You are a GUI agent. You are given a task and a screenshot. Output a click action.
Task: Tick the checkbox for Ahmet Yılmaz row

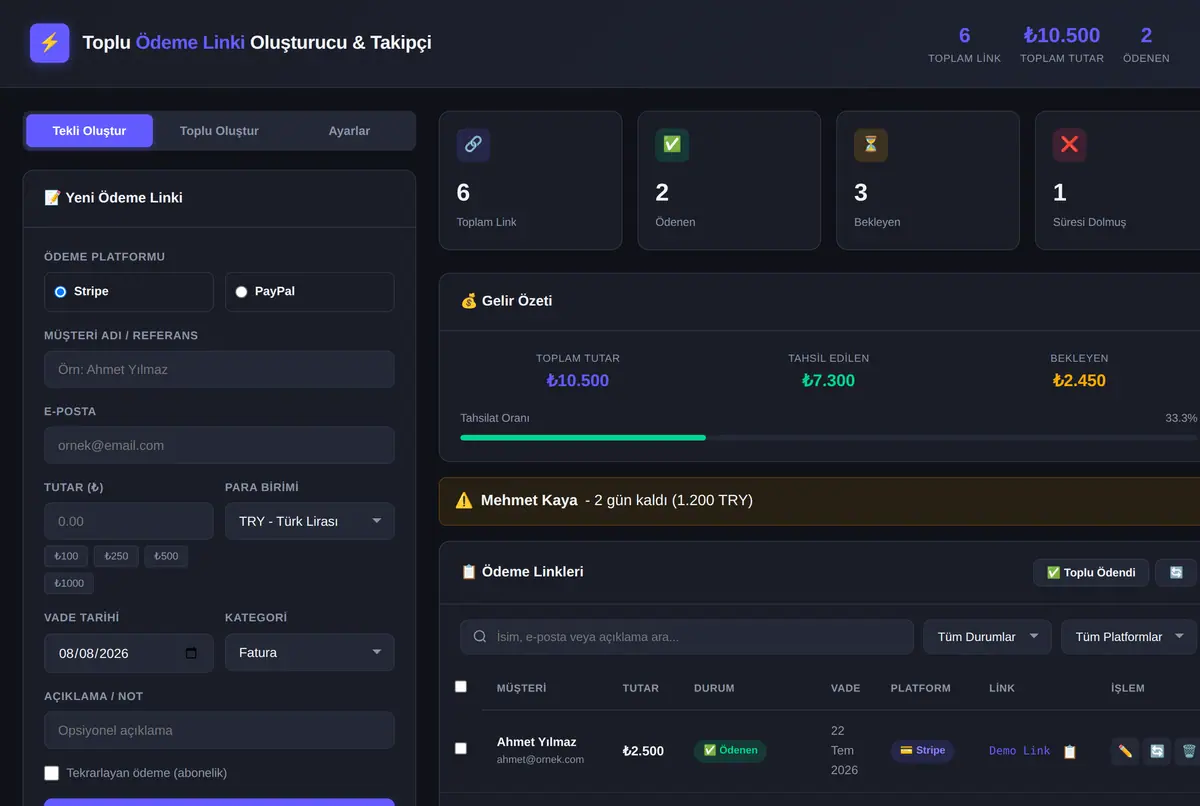coord(461,748)
